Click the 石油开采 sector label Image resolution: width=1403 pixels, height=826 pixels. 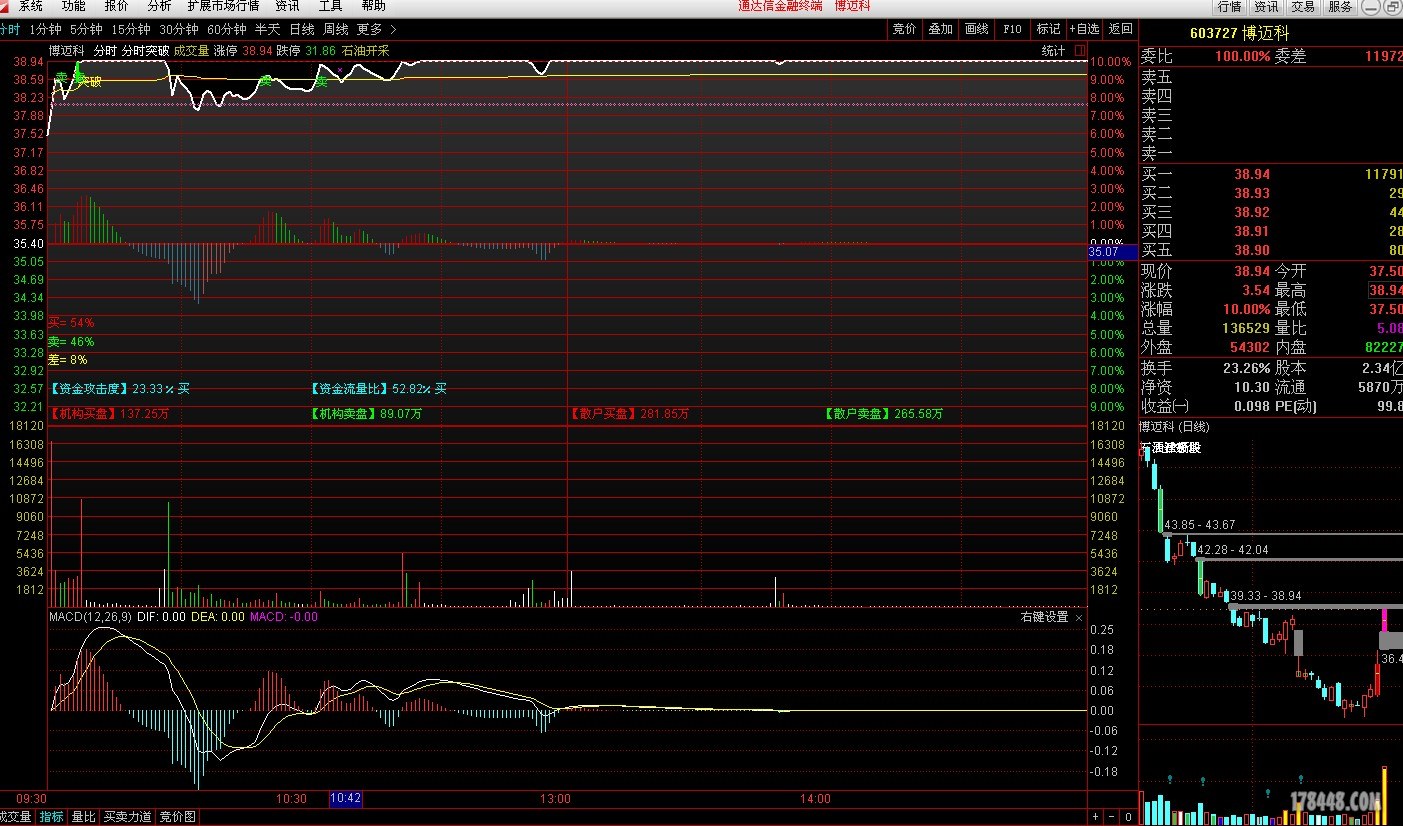point(365,50)
